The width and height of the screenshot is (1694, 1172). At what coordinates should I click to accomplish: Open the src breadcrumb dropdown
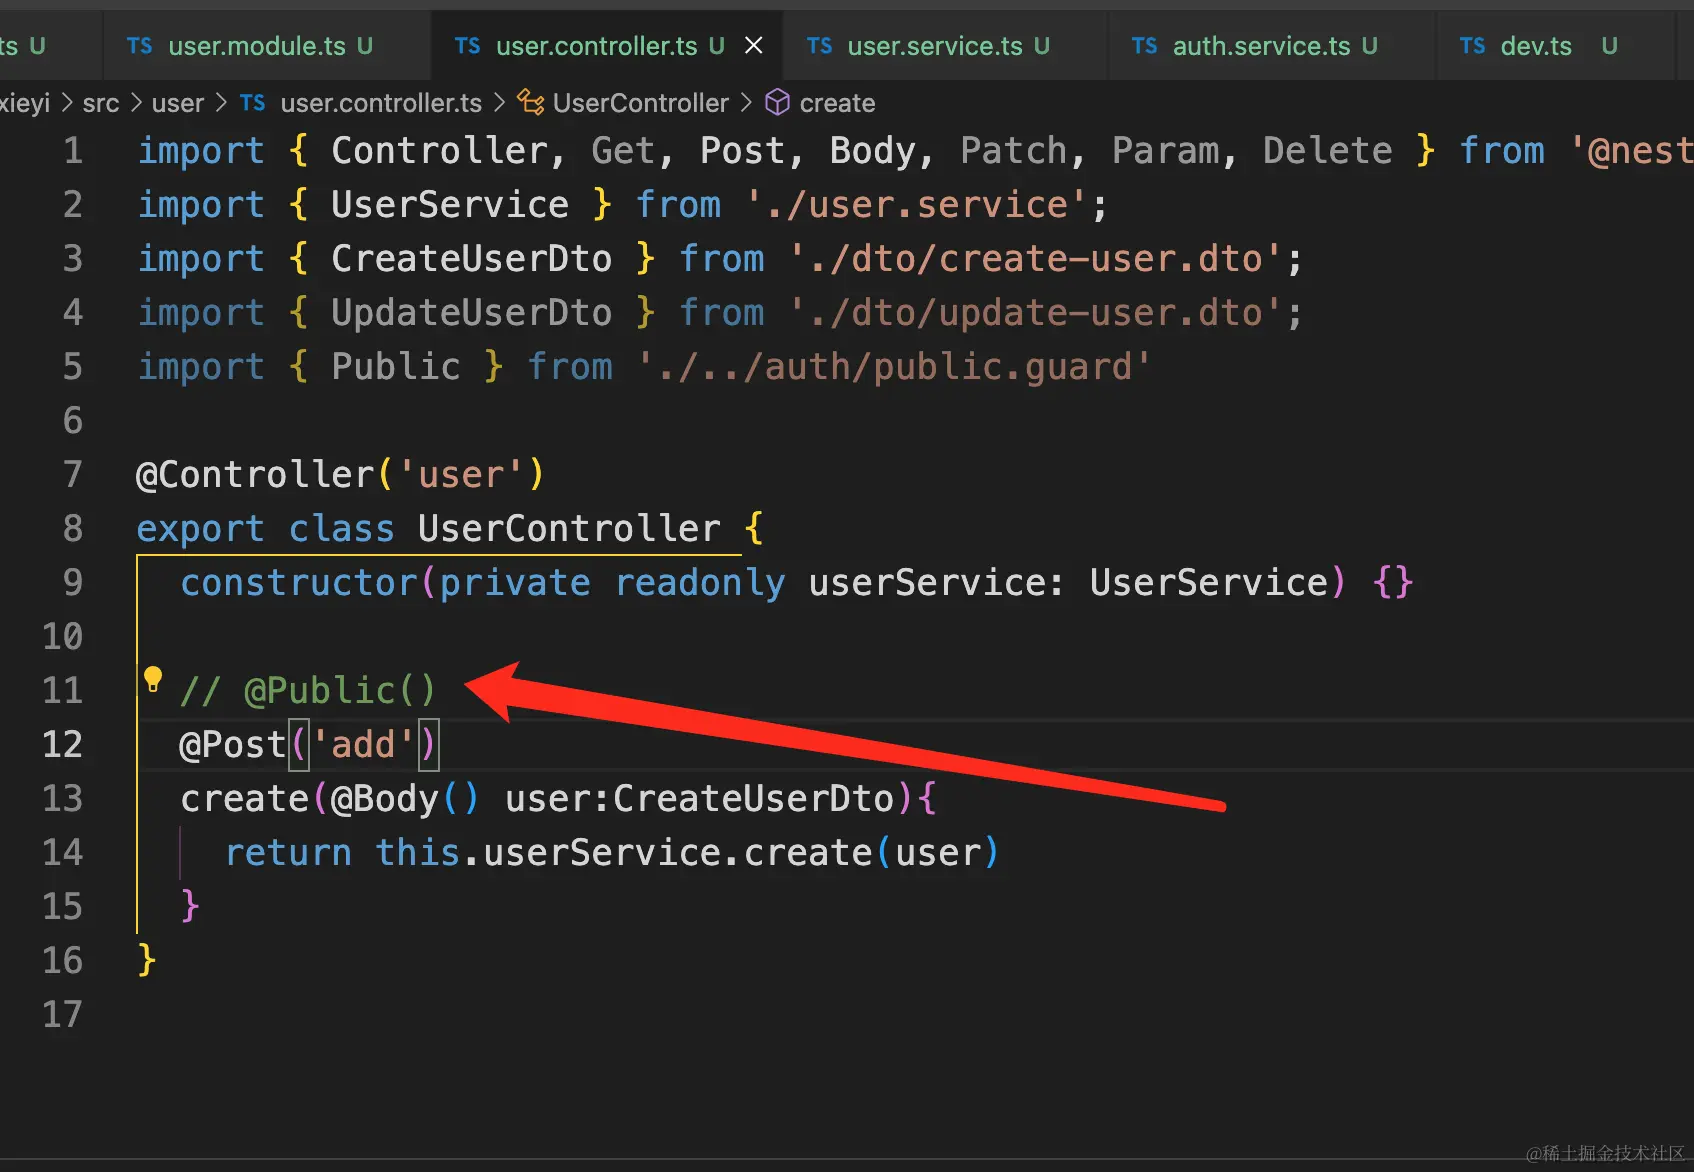coord(101,103)
